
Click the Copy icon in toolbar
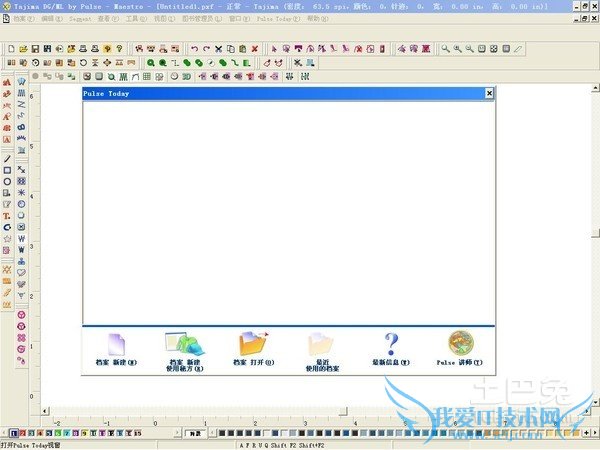(x=230, y=49)
